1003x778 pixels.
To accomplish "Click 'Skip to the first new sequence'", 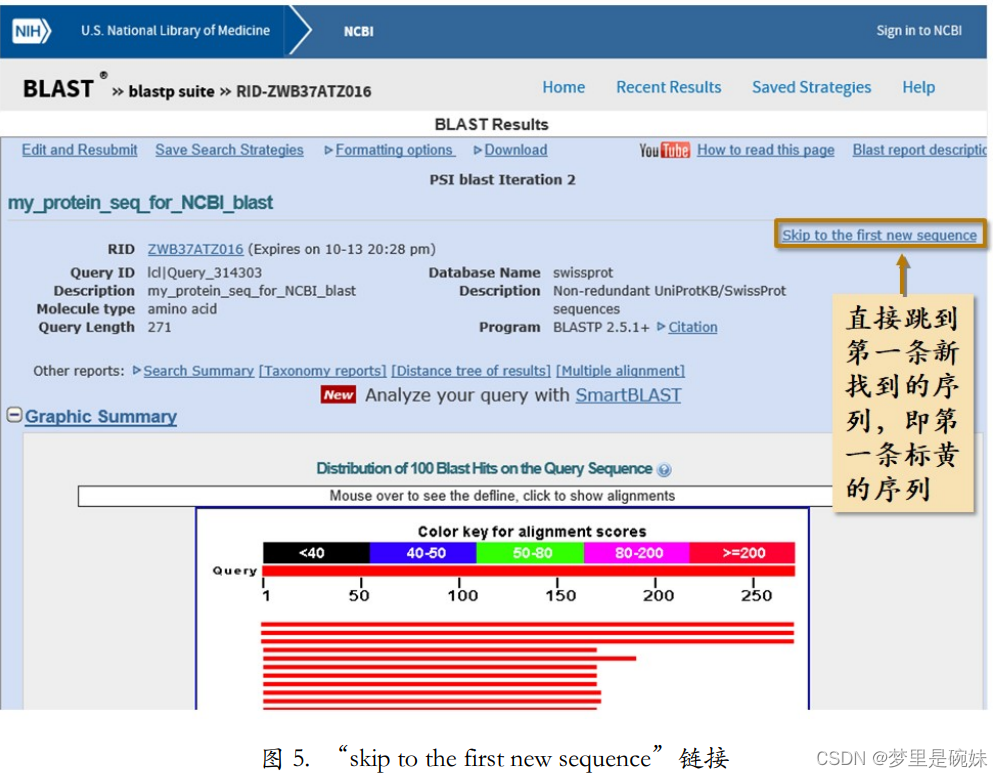I will 879,234.
